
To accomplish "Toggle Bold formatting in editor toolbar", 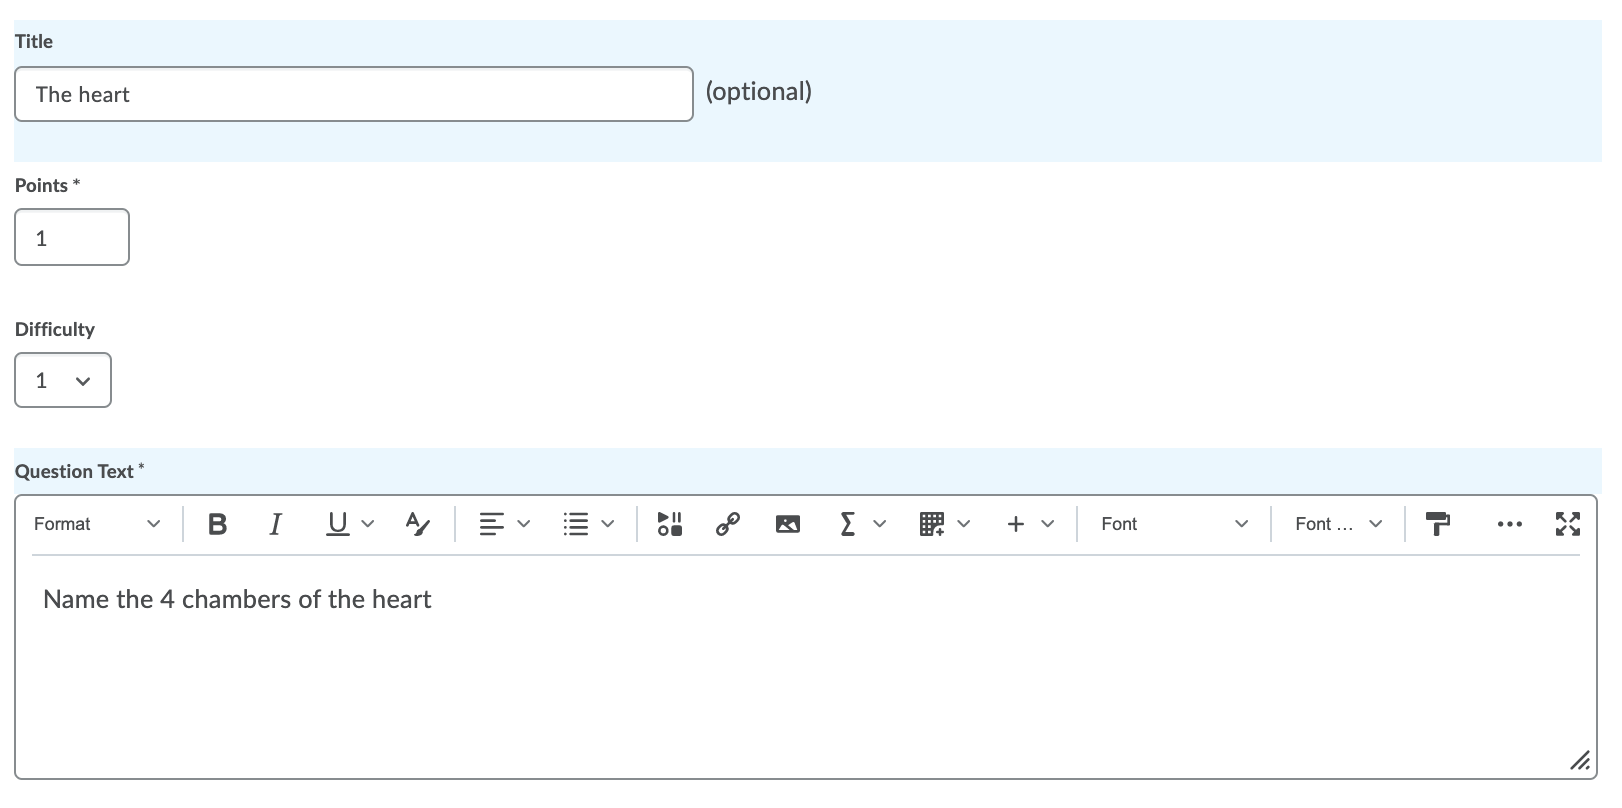I will [x=217, y=524].
